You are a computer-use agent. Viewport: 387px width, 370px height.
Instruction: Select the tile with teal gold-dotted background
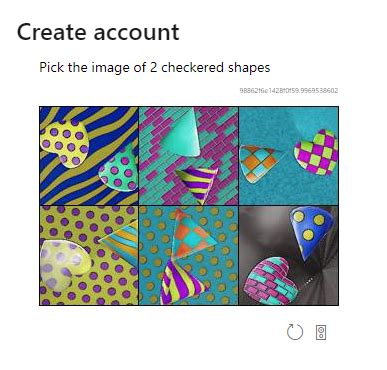coord(189,255)
